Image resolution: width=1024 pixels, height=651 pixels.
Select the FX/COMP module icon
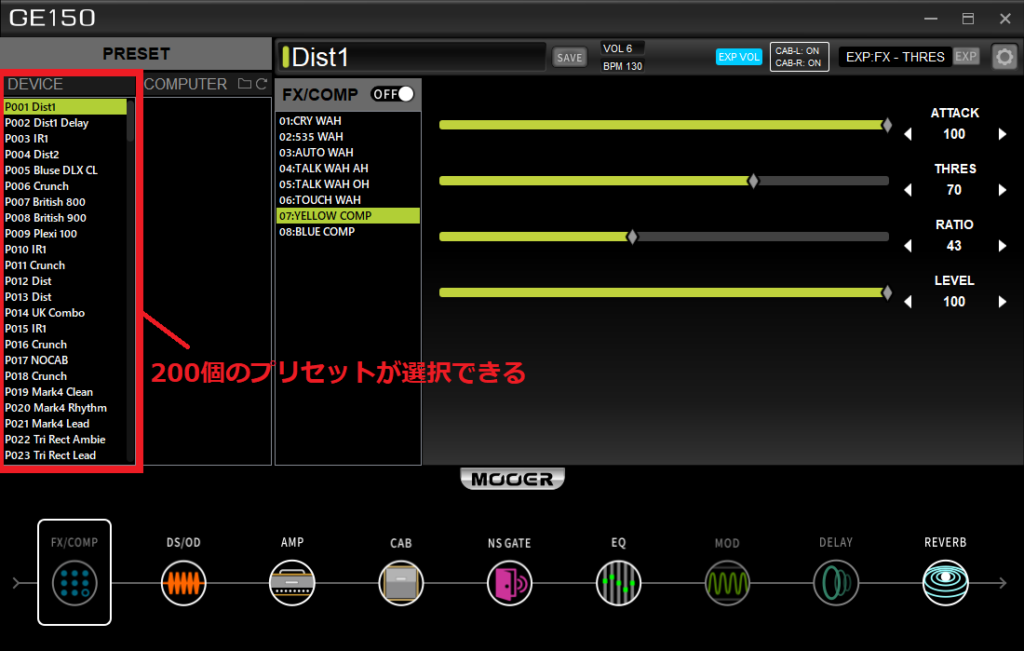(74, 582)
